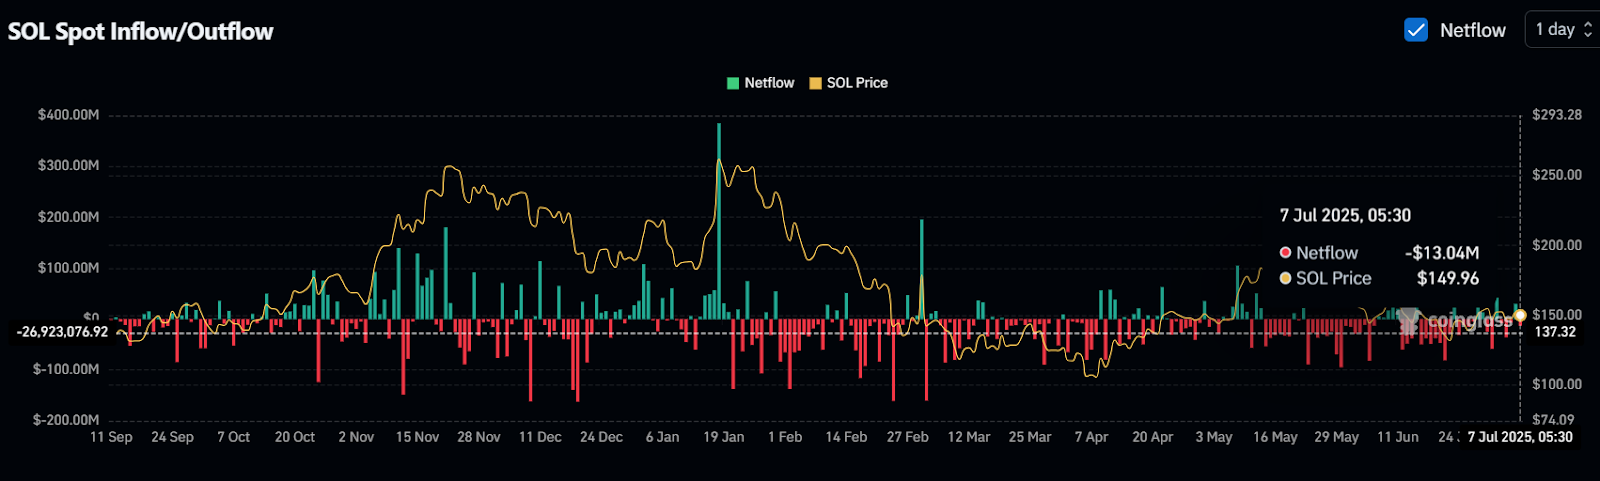This screenshot has width=1600, height=481.
Task: Toggle the green Netflow legend swatch
Action: pos(733,83)
